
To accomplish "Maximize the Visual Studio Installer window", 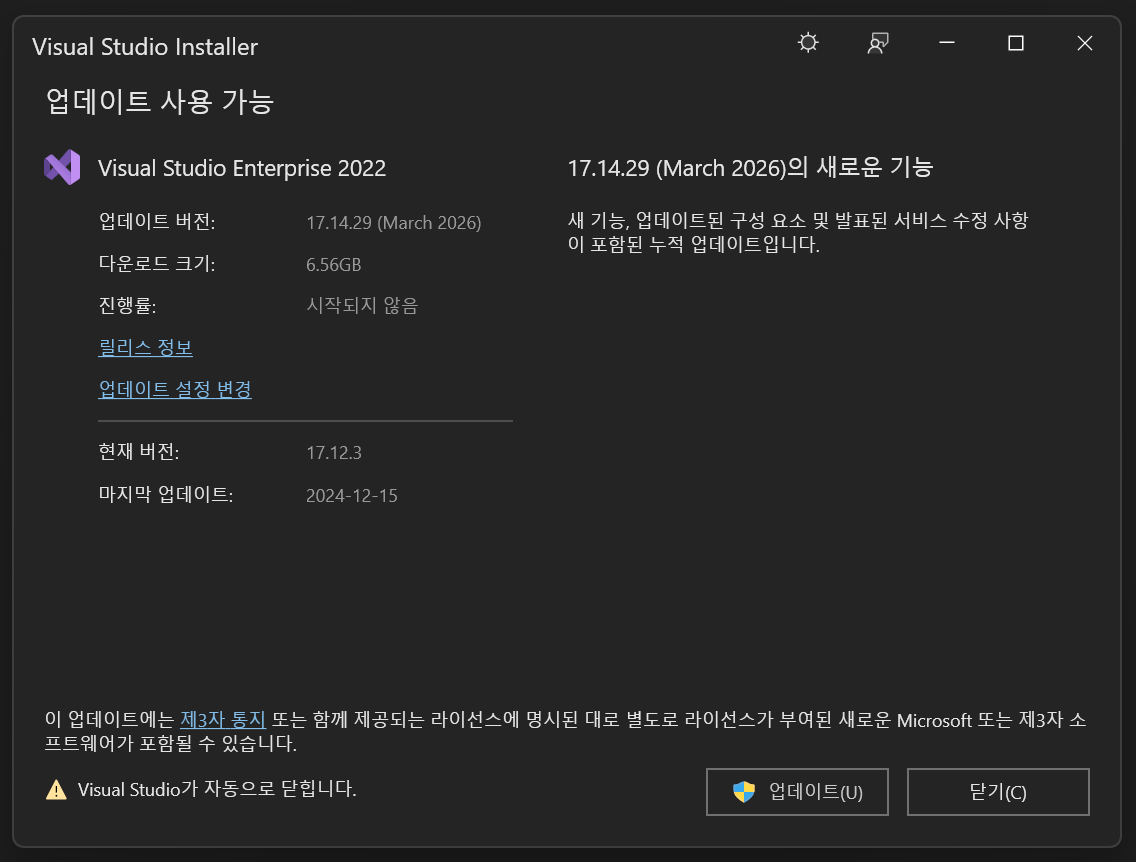I will pos(1016,43).
